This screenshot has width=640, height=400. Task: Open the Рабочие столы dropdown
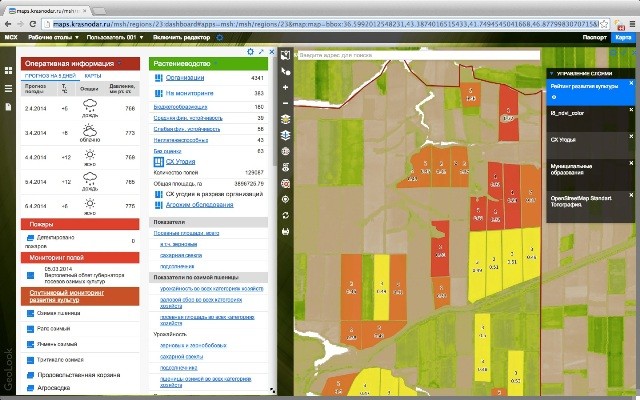pyautogui.click(x=53, y=38)
